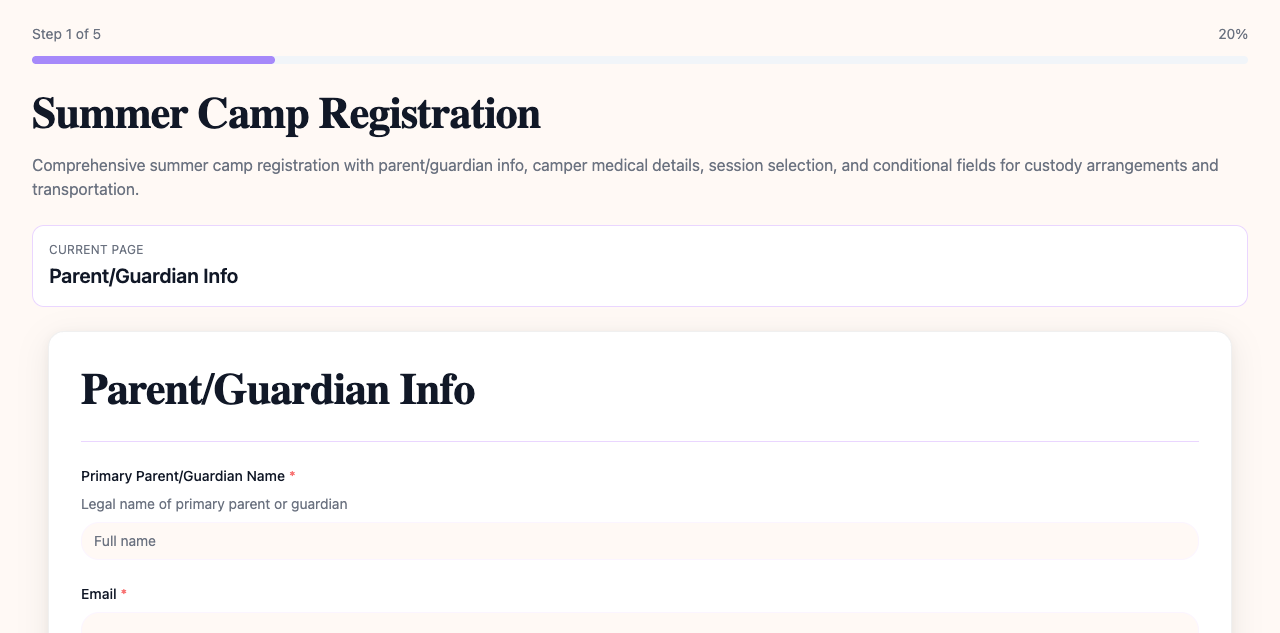Click the red asterisk beside Email
The height and width of the screenshot is (633, 1280).
124,594
